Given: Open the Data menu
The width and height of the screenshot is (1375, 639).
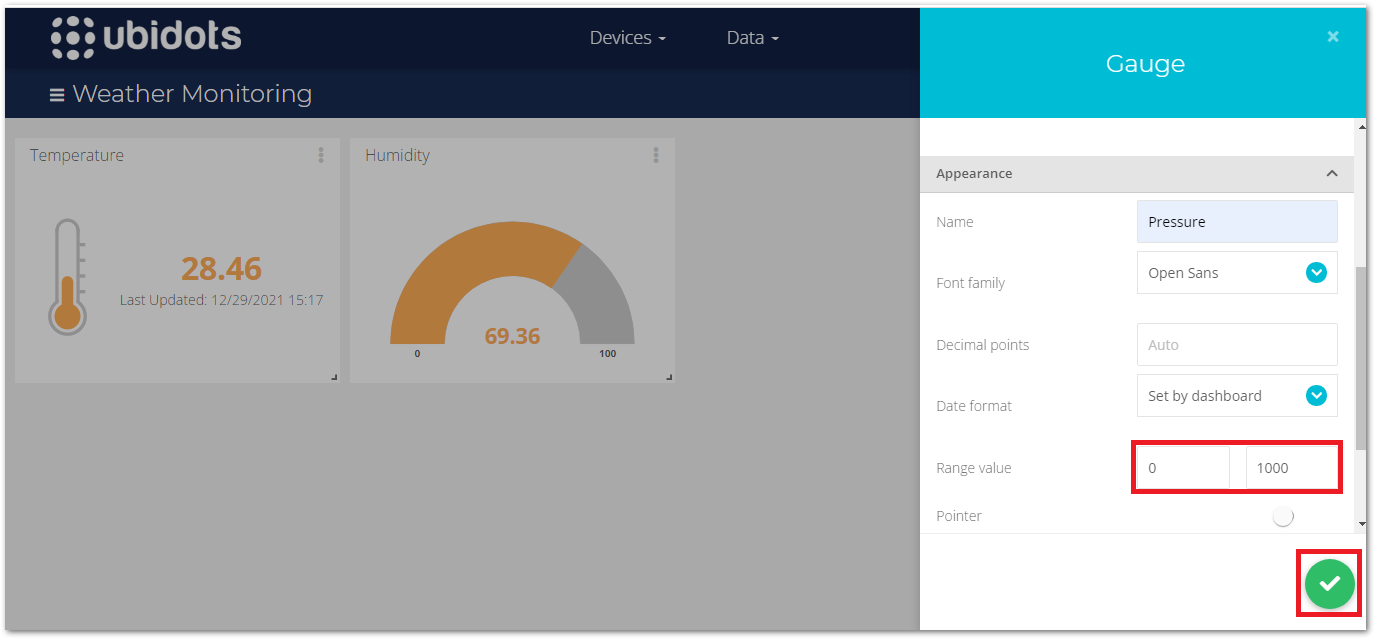Looking at the screenshot, I should click(x=752, y=38).
